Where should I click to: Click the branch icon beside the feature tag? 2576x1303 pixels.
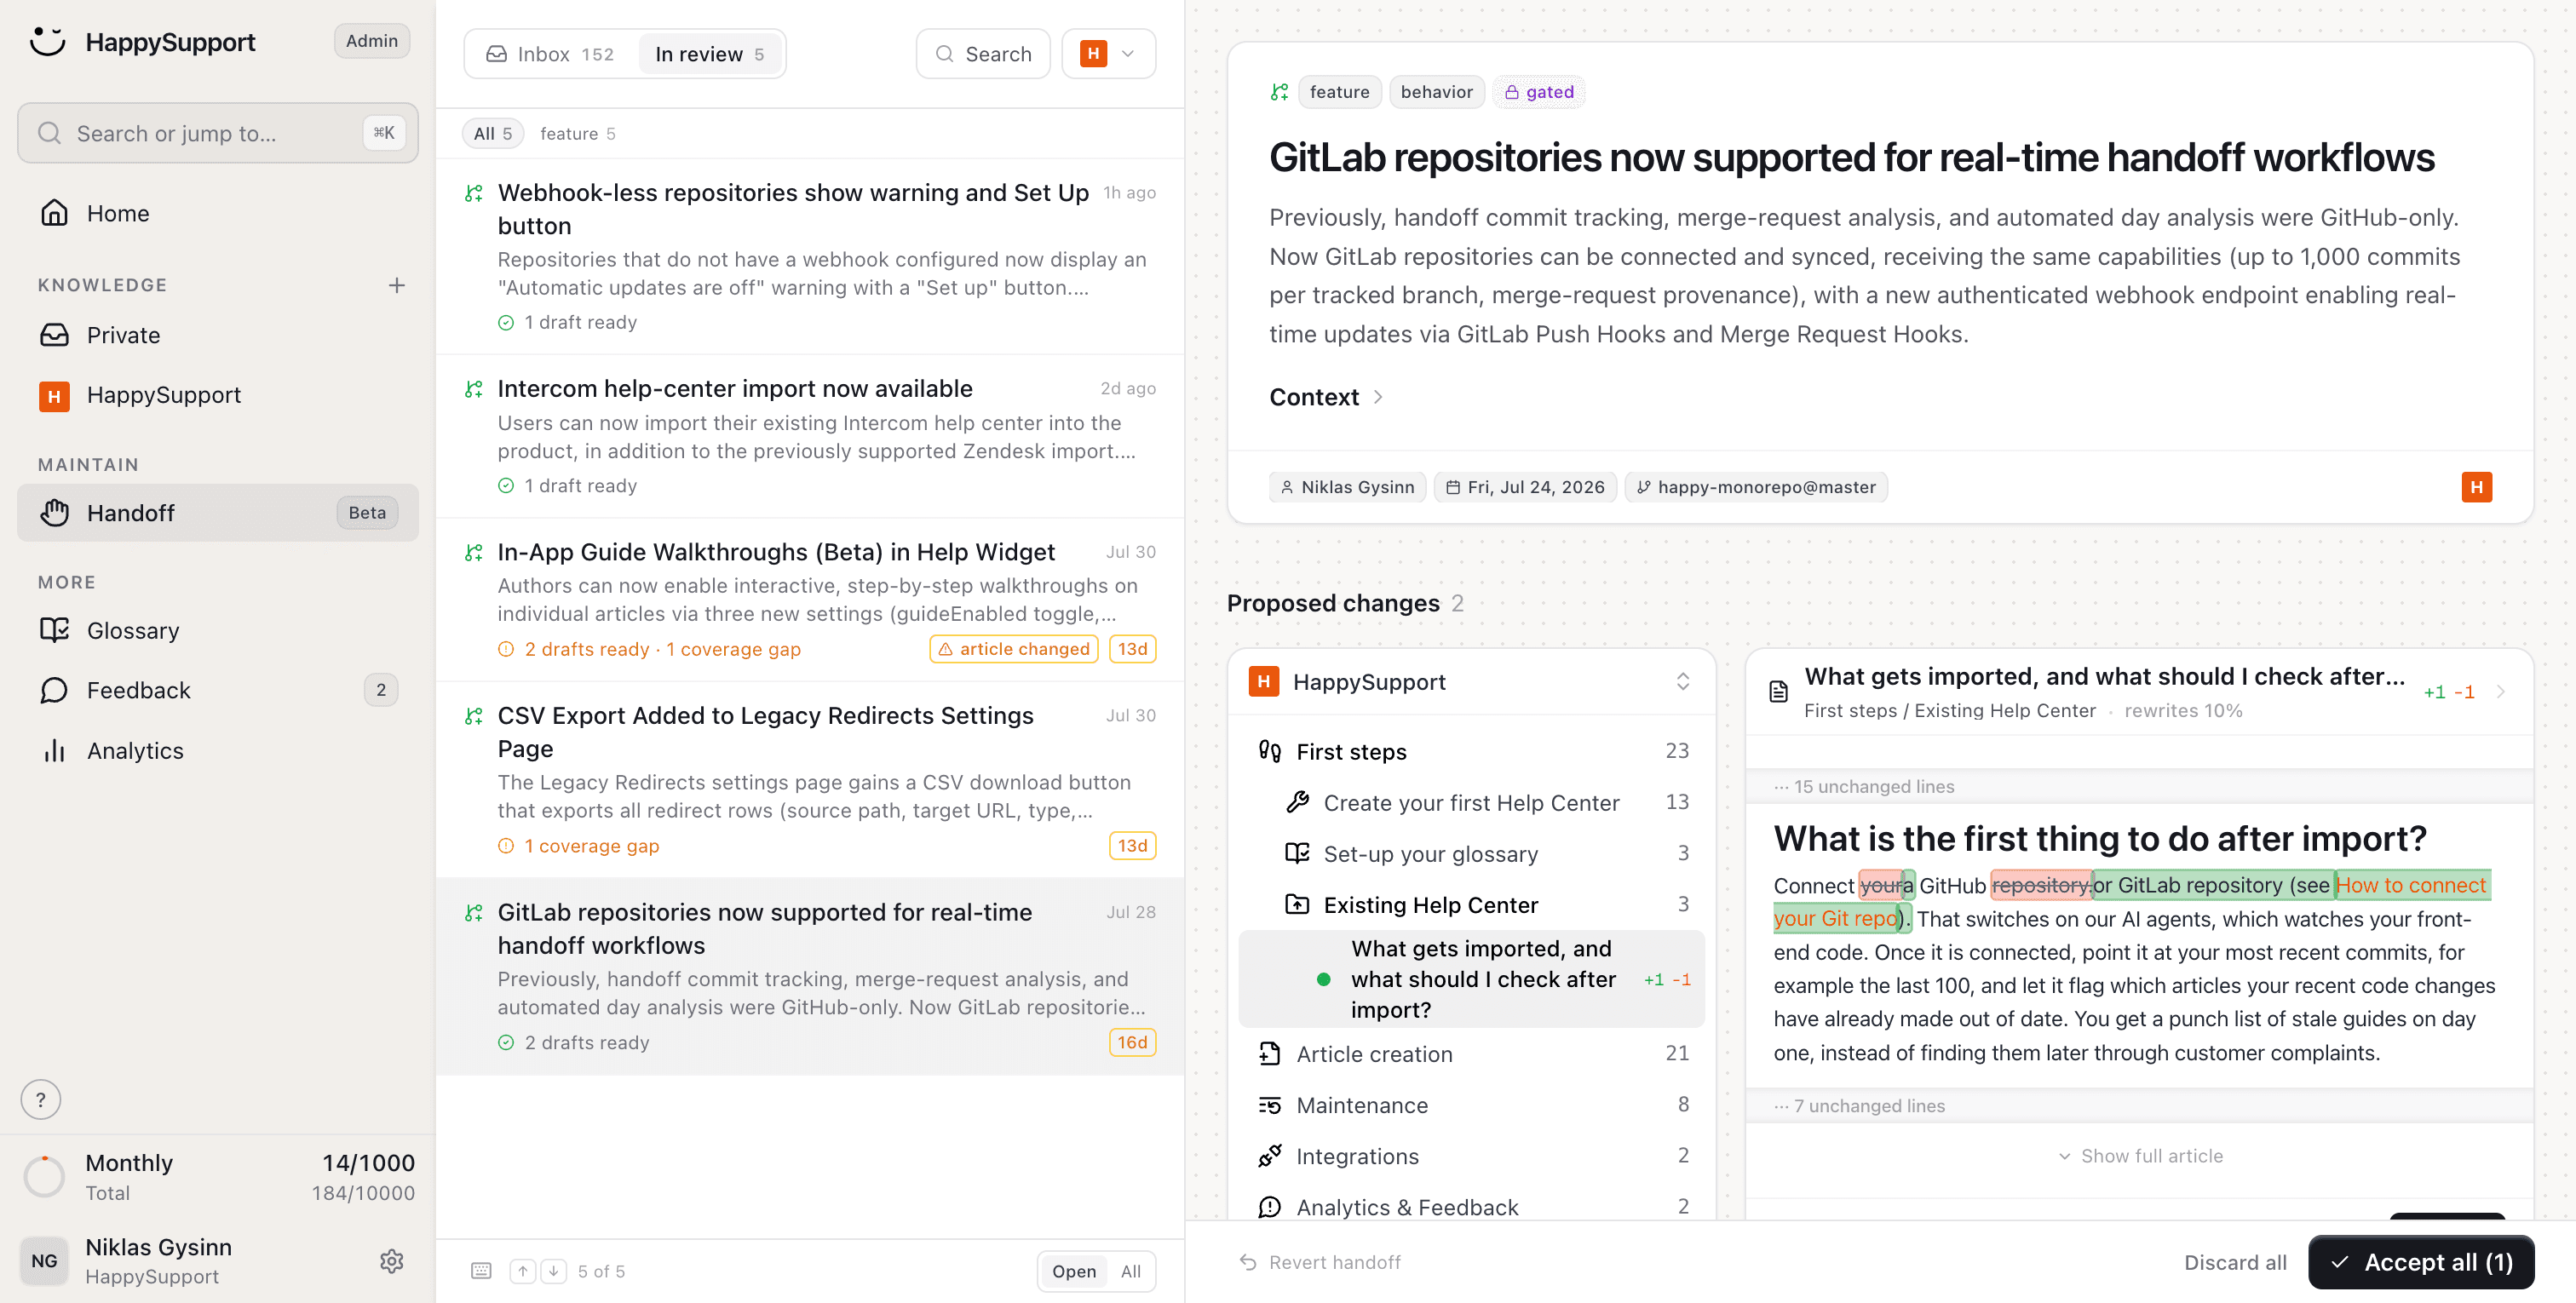pyautogui.click(x=1279, y=92)
